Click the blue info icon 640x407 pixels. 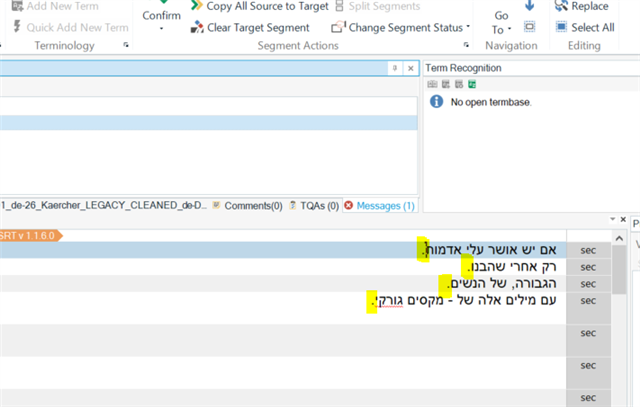pos(436,101)
